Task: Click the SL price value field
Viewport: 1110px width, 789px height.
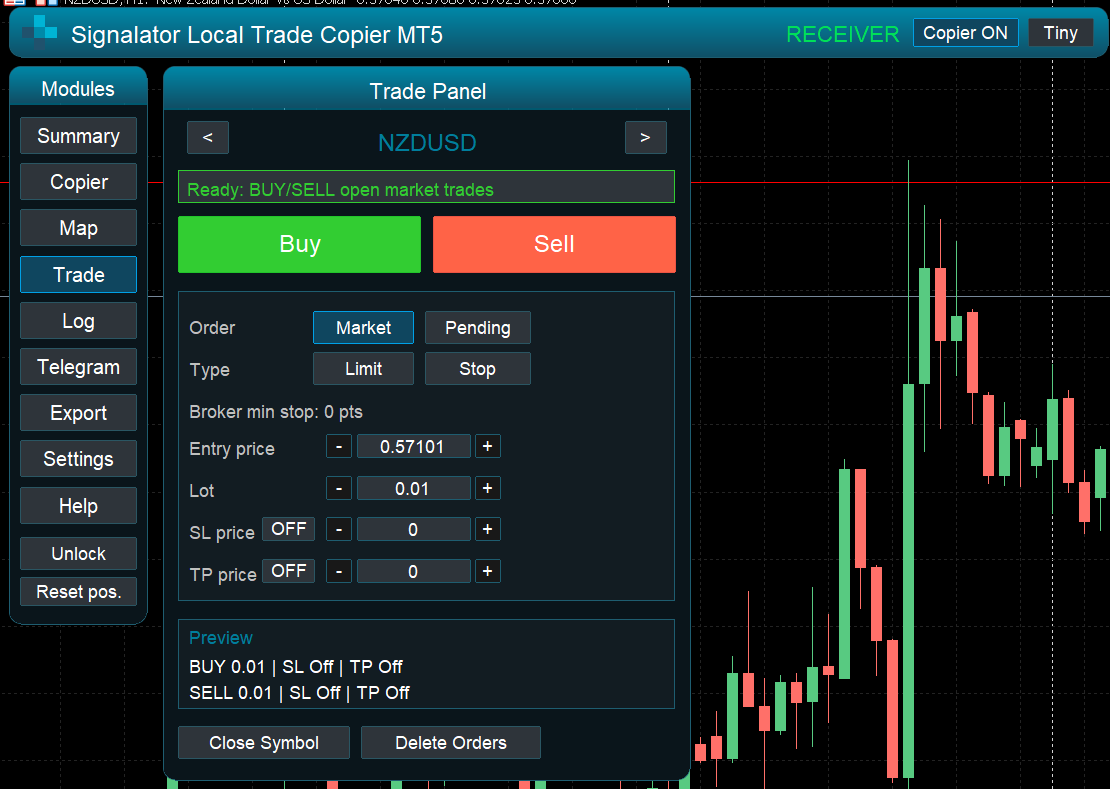Action: (413, 529)
